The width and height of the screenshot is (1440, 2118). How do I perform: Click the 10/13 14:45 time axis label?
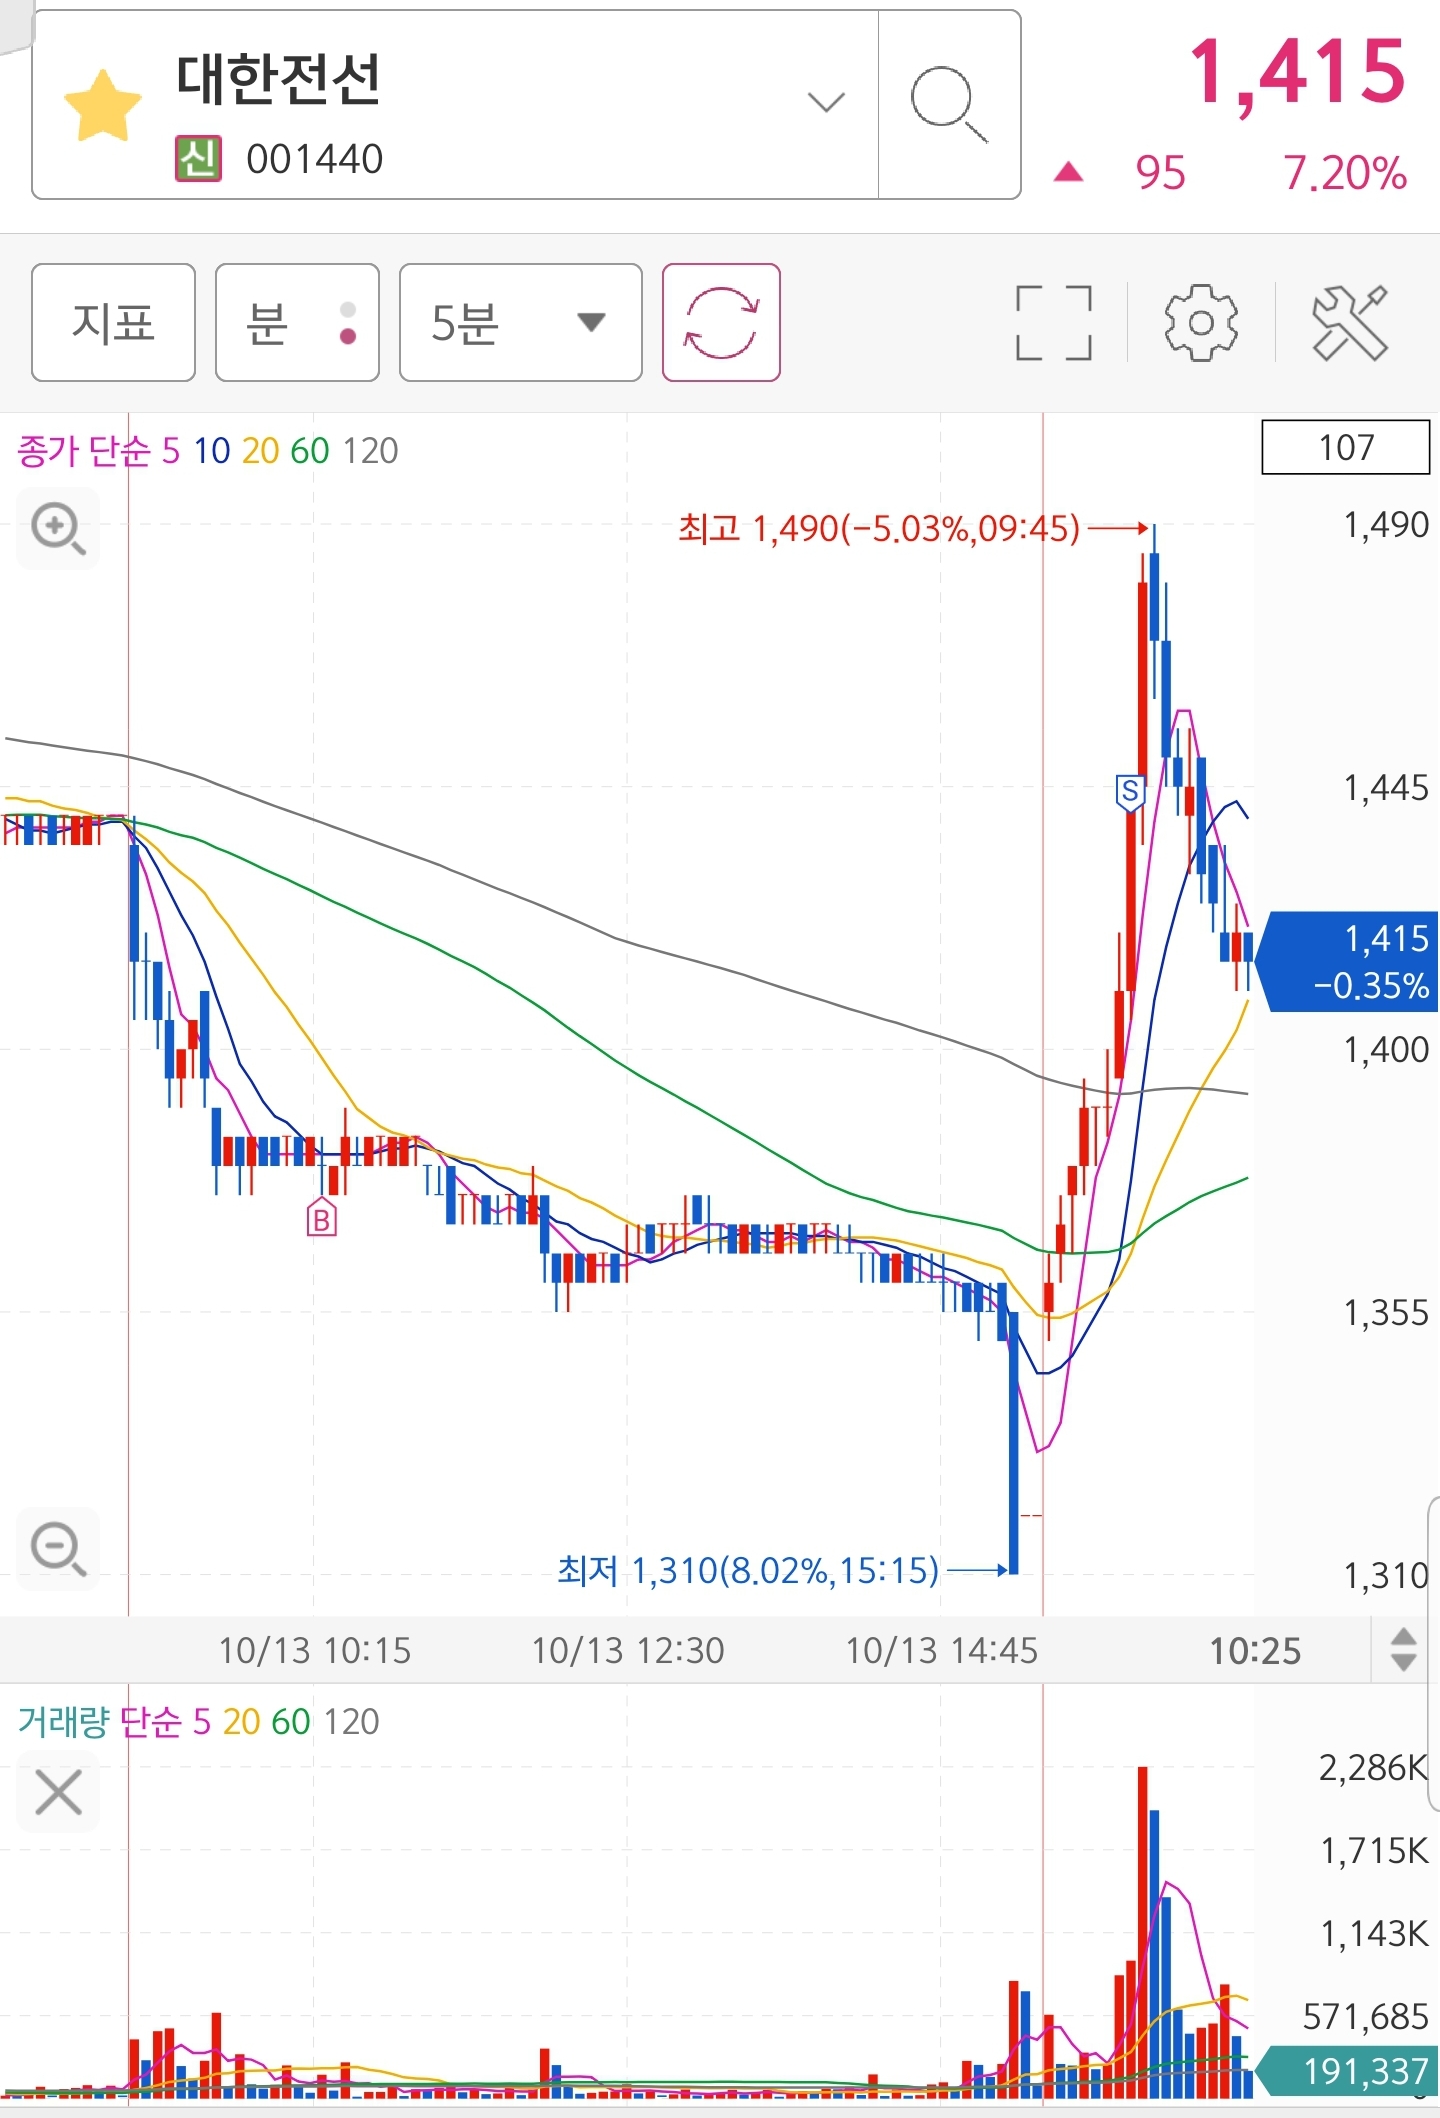tap(942, 1651)
